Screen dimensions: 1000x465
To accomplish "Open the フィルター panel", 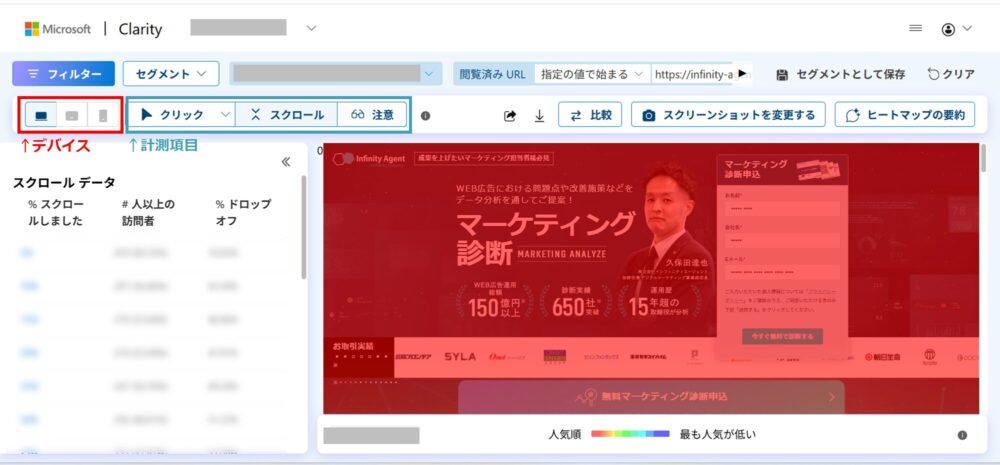I will pyautogui.click(x=63, y=73).
